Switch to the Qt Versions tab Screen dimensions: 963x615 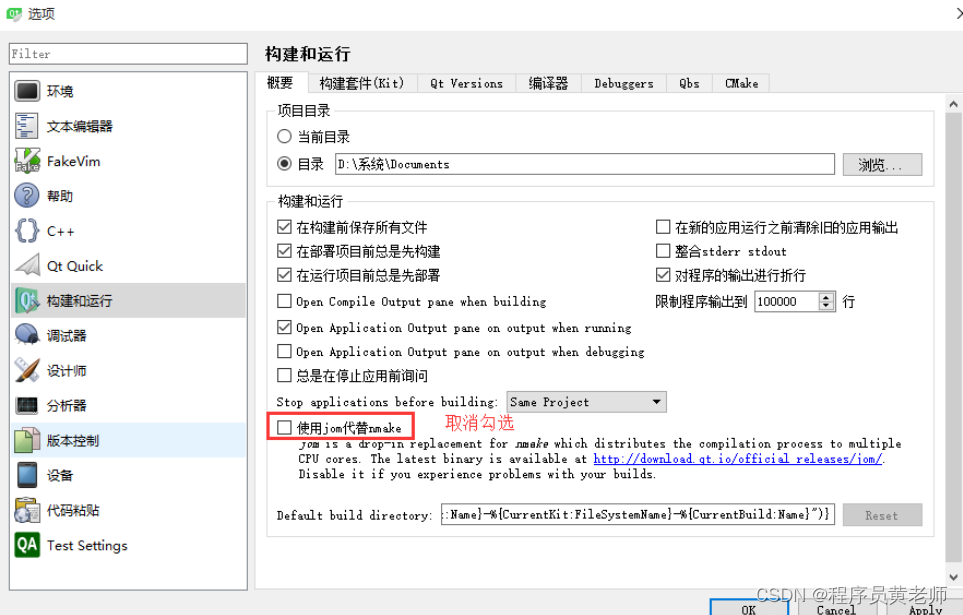(x=466, y=83)
